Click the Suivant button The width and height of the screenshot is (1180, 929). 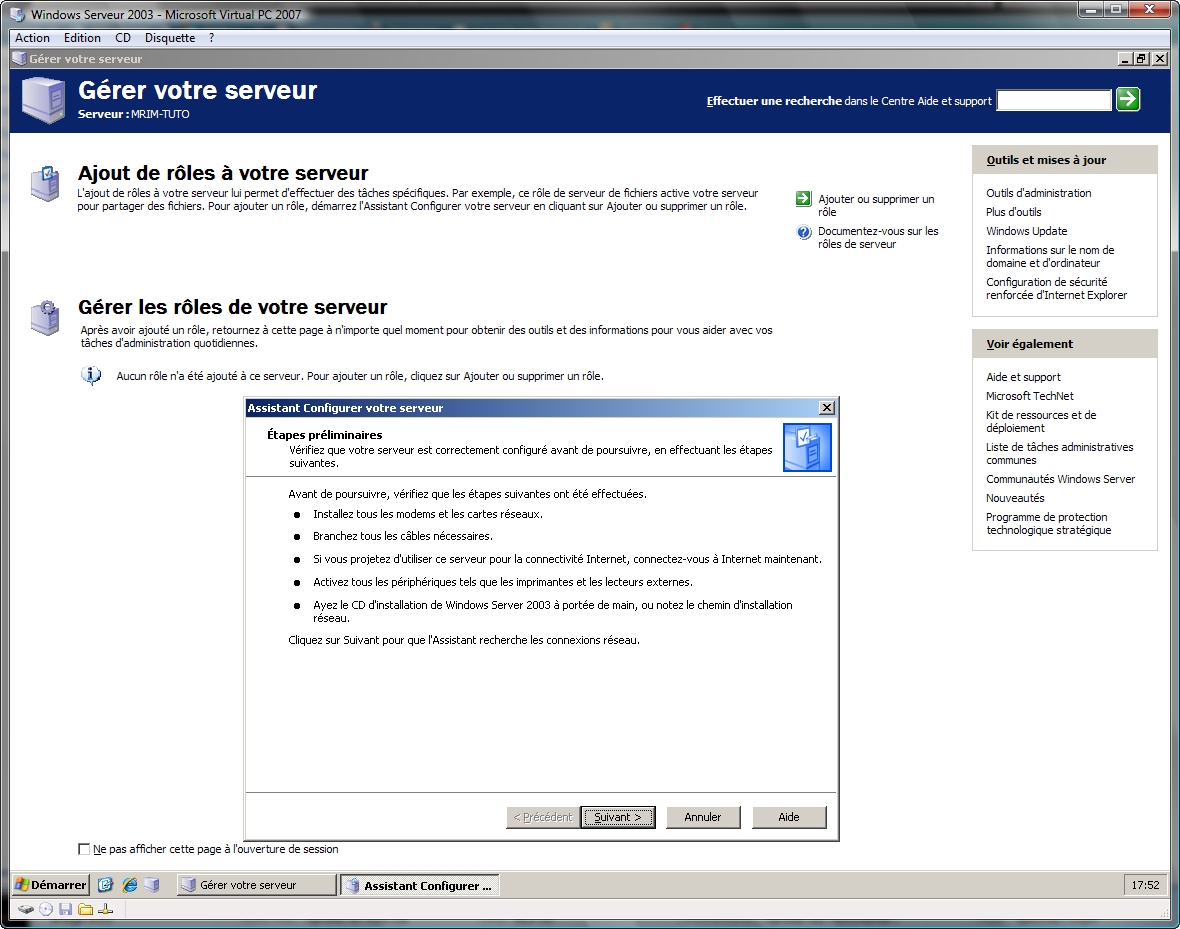[618, 817]
